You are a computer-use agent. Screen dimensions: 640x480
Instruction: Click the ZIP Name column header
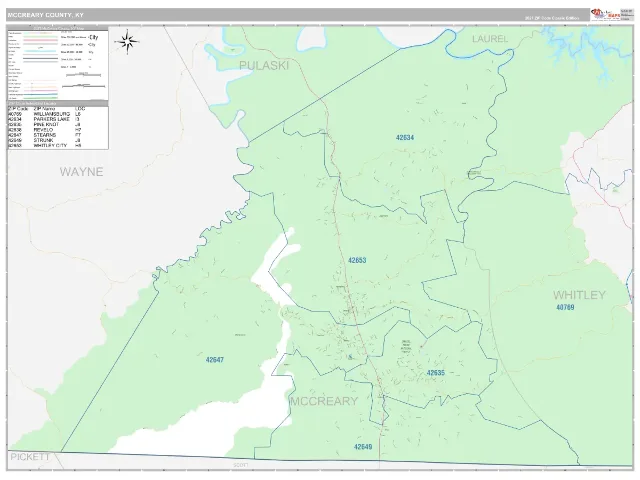pos(44,109)
